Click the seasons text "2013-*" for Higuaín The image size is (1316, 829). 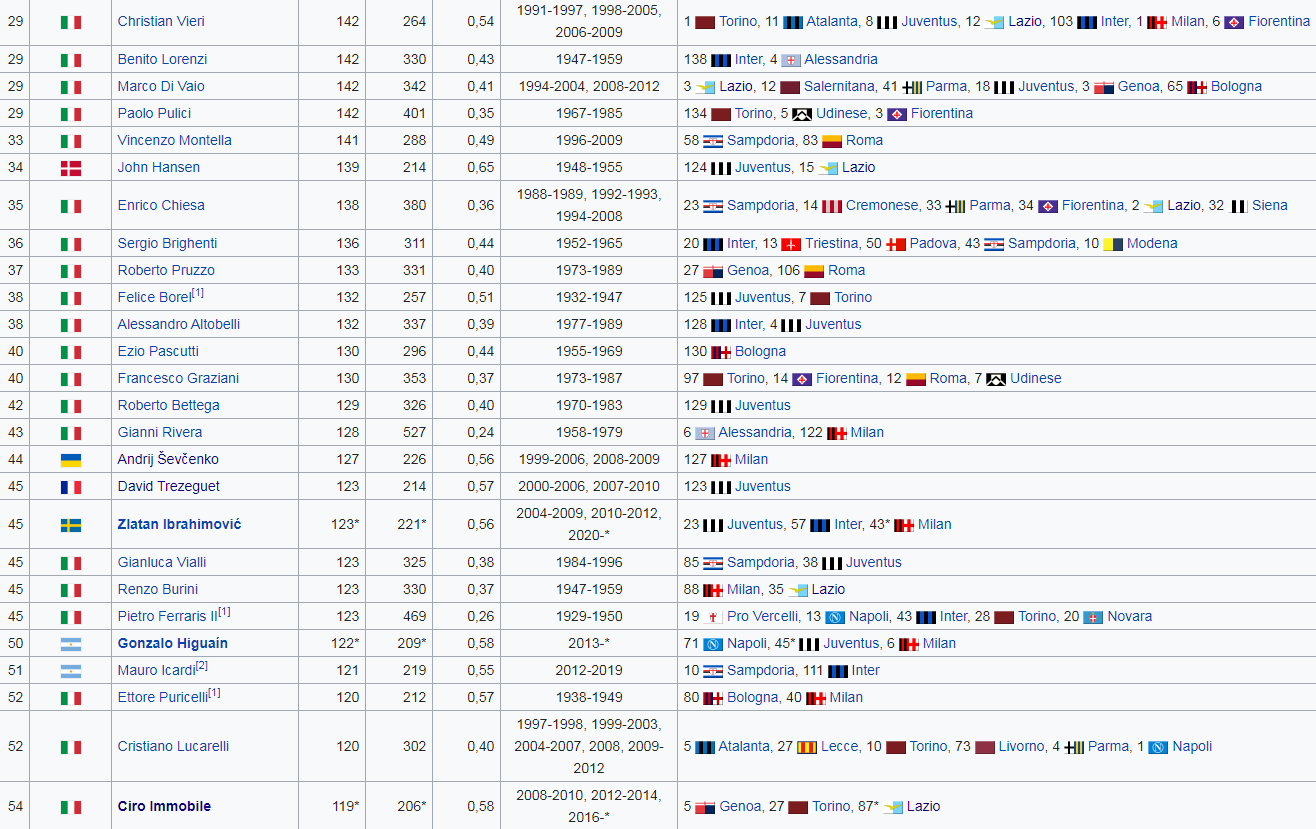tap(589, 644)
